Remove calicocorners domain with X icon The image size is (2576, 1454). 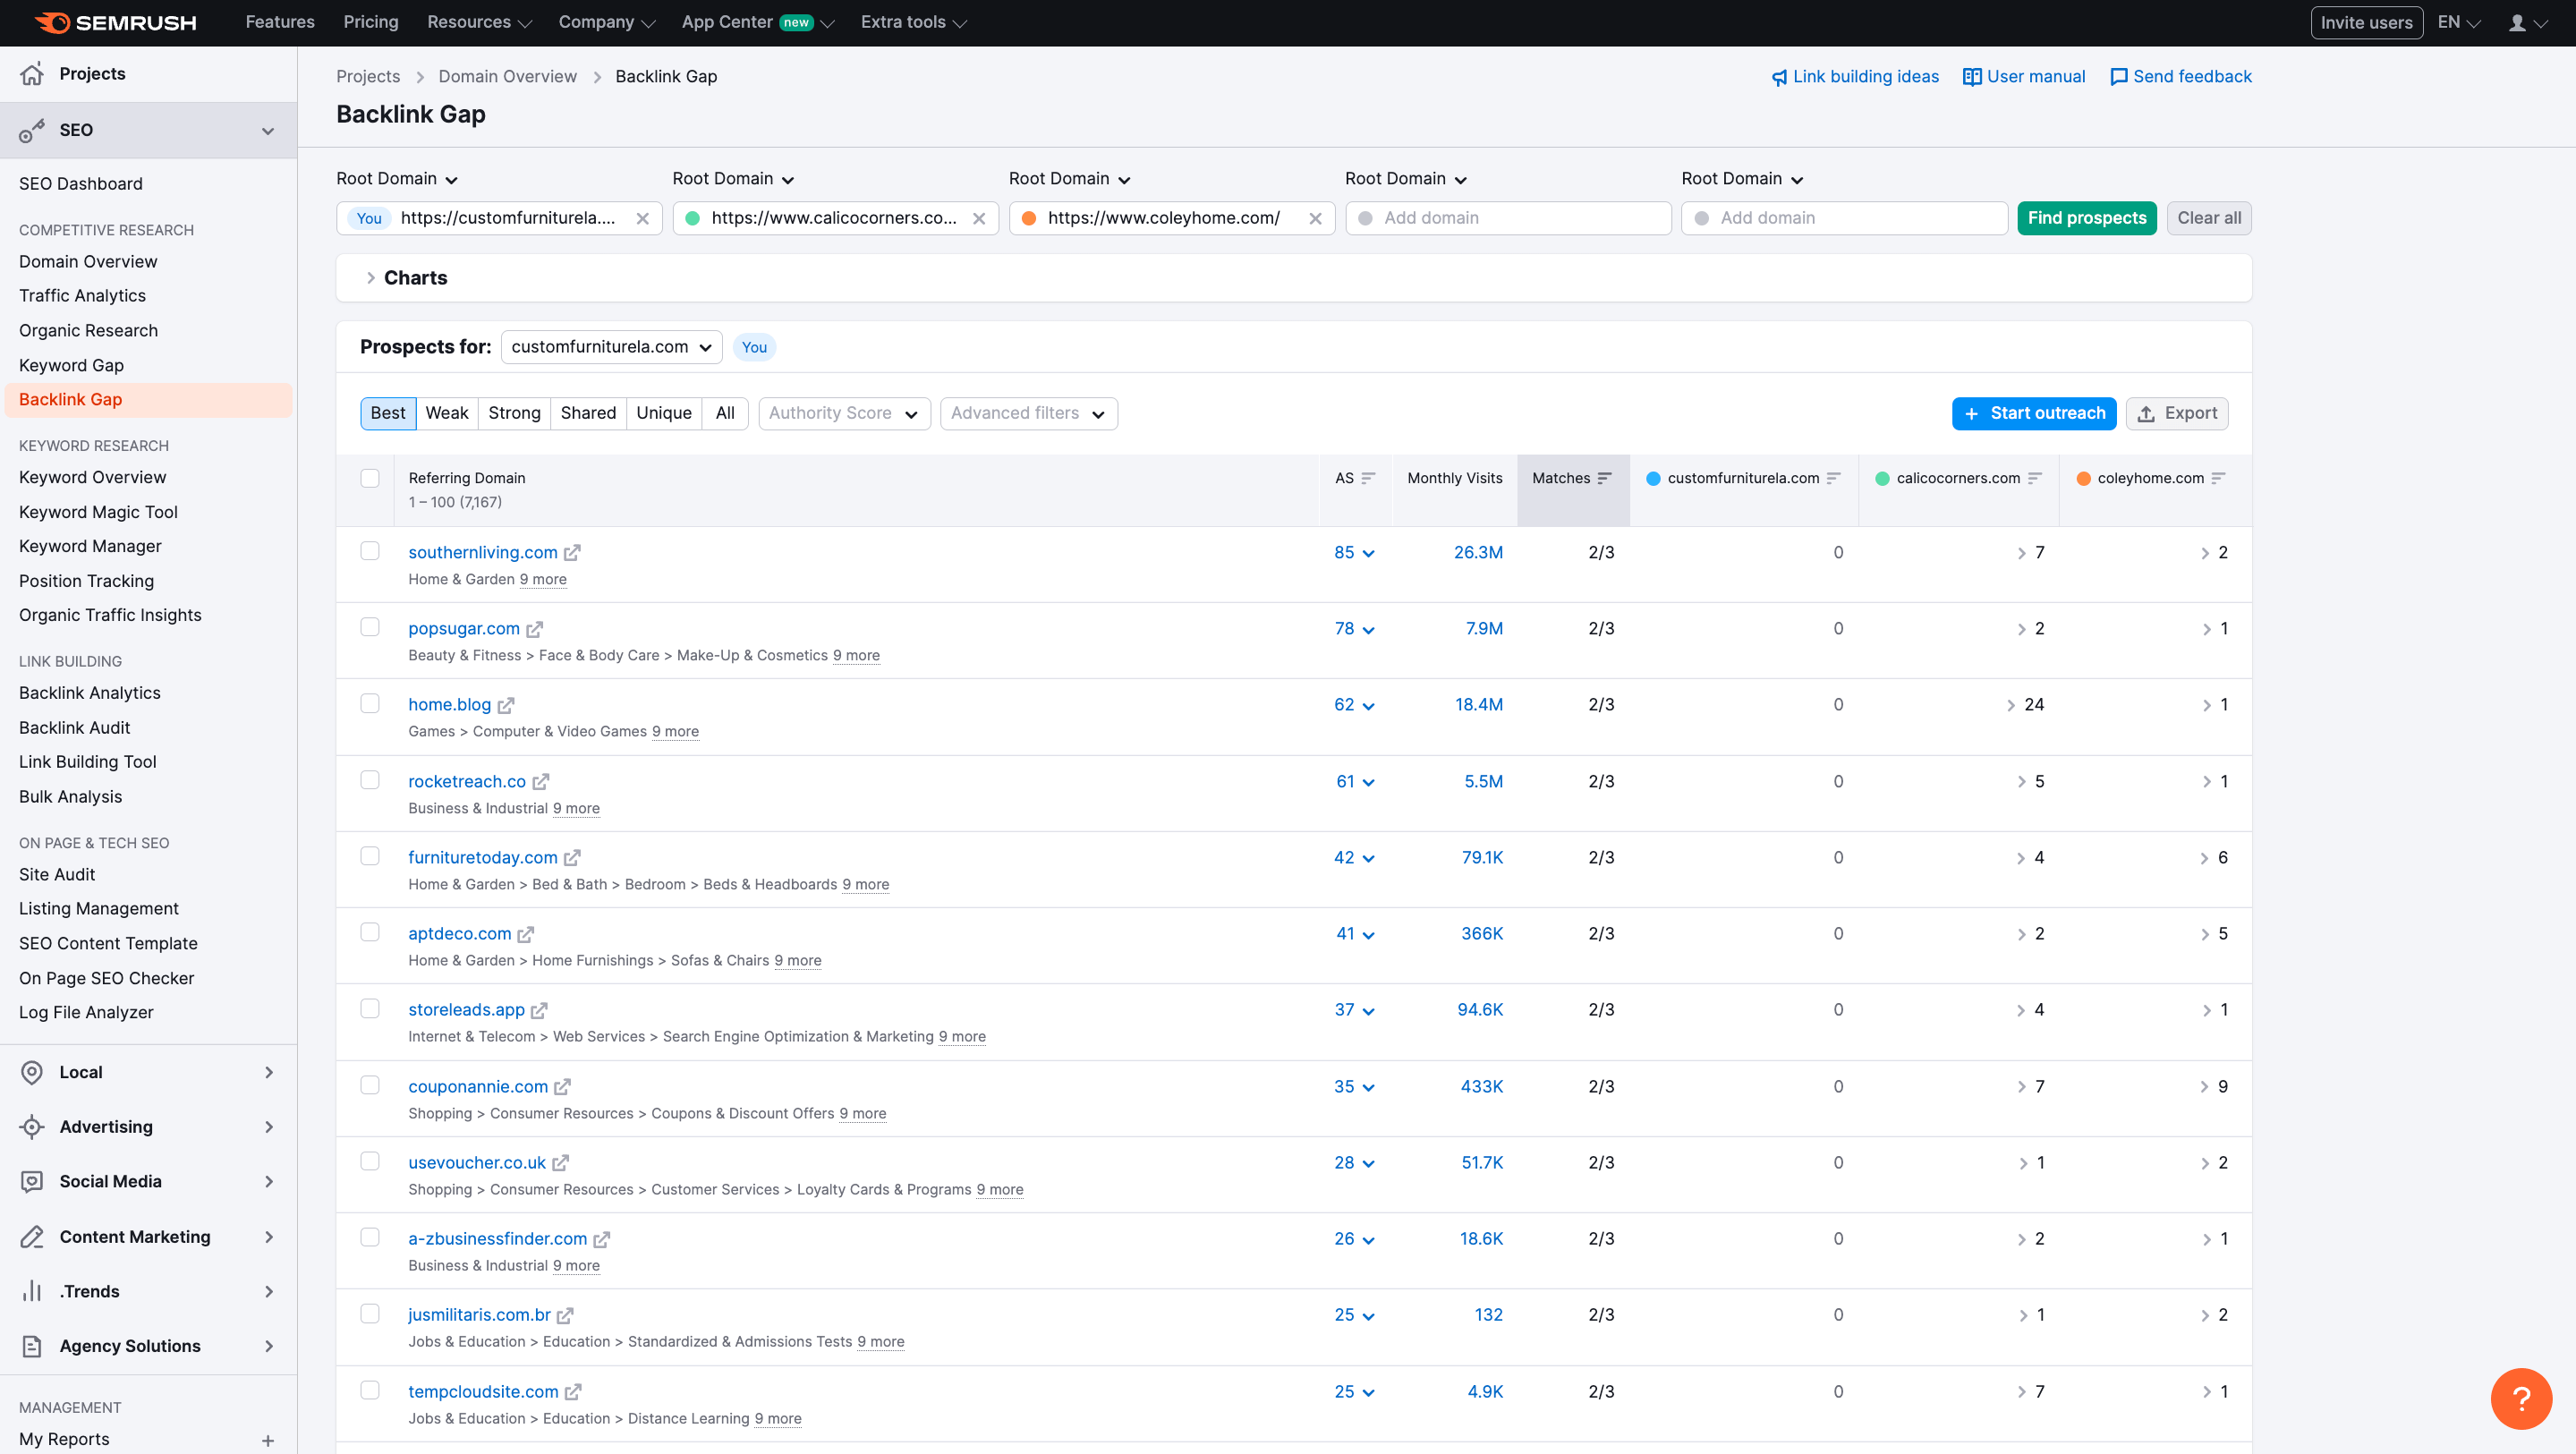click(979, 219)
